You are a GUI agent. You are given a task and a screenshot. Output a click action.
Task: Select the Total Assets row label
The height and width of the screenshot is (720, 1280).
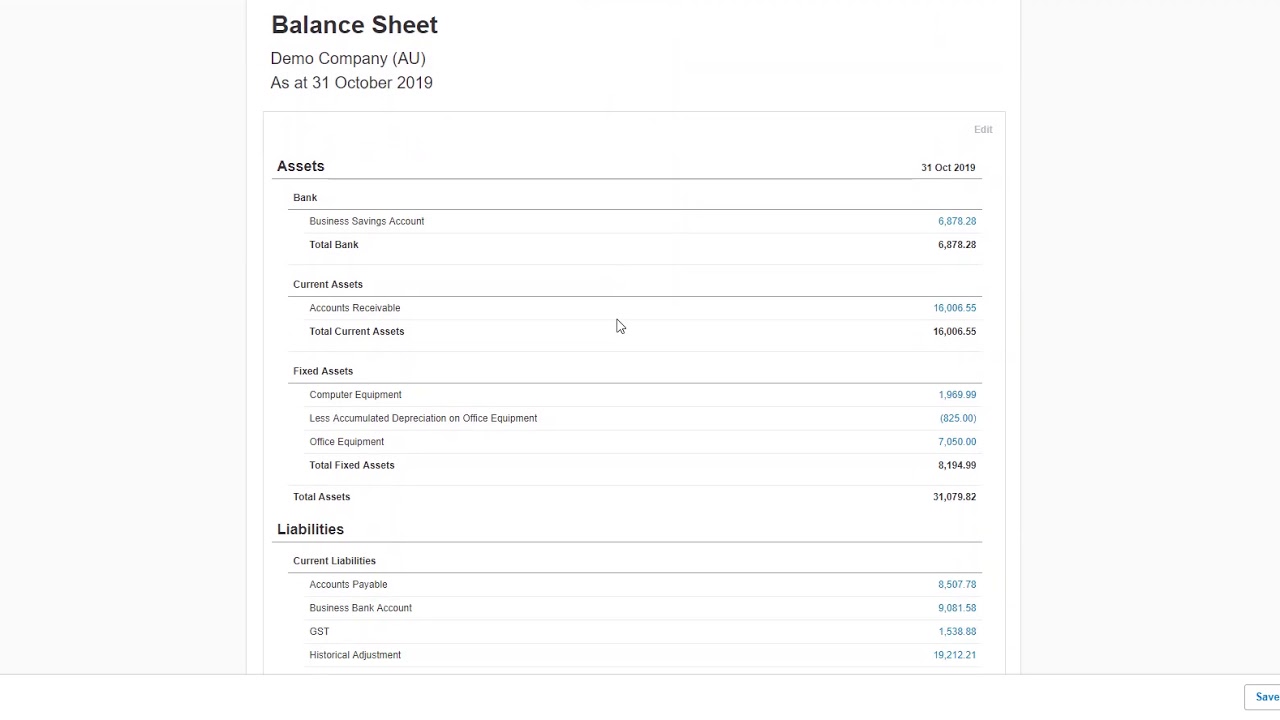(x=321, y=497)
